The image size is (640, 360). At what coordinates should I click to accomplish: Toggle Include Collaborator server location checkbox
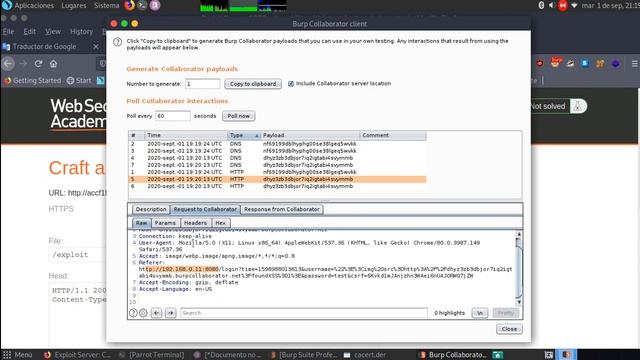tap(291, 84)
